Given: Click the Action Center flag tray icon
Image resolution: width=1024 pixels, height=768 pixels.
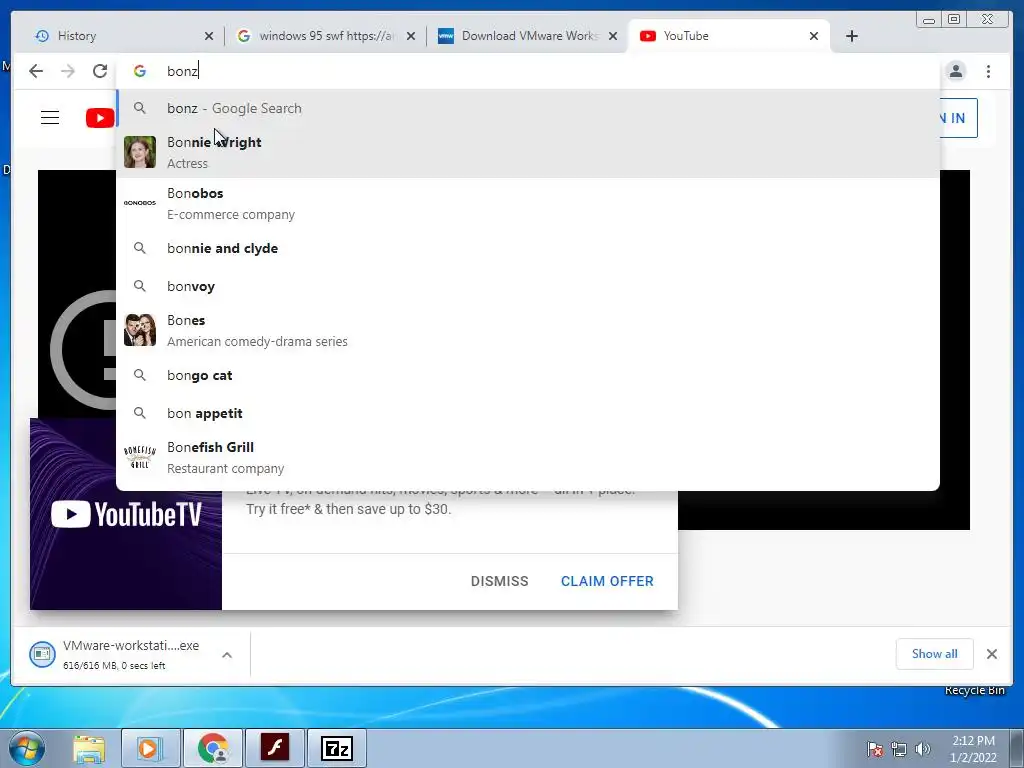Looking at the screenshot, I should click(x=875, y=749).
